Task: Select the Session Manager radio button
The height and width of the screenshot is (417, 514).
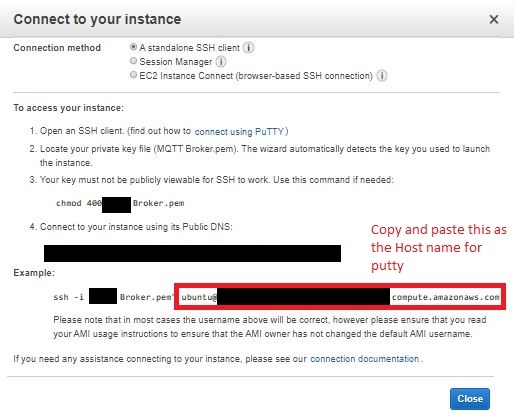Action: click(x=133, y=61)
